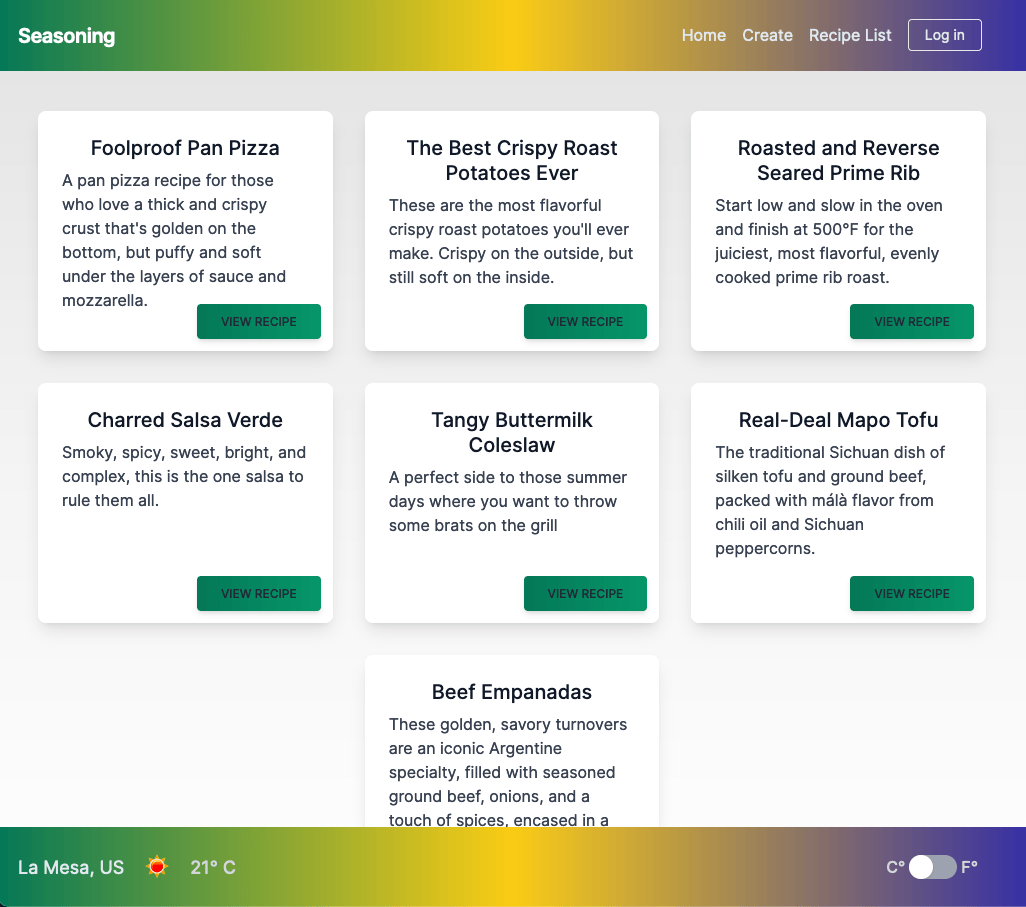
Task: Click the Real-Deal Mapo Tofu title
Action: click(838, 420)
